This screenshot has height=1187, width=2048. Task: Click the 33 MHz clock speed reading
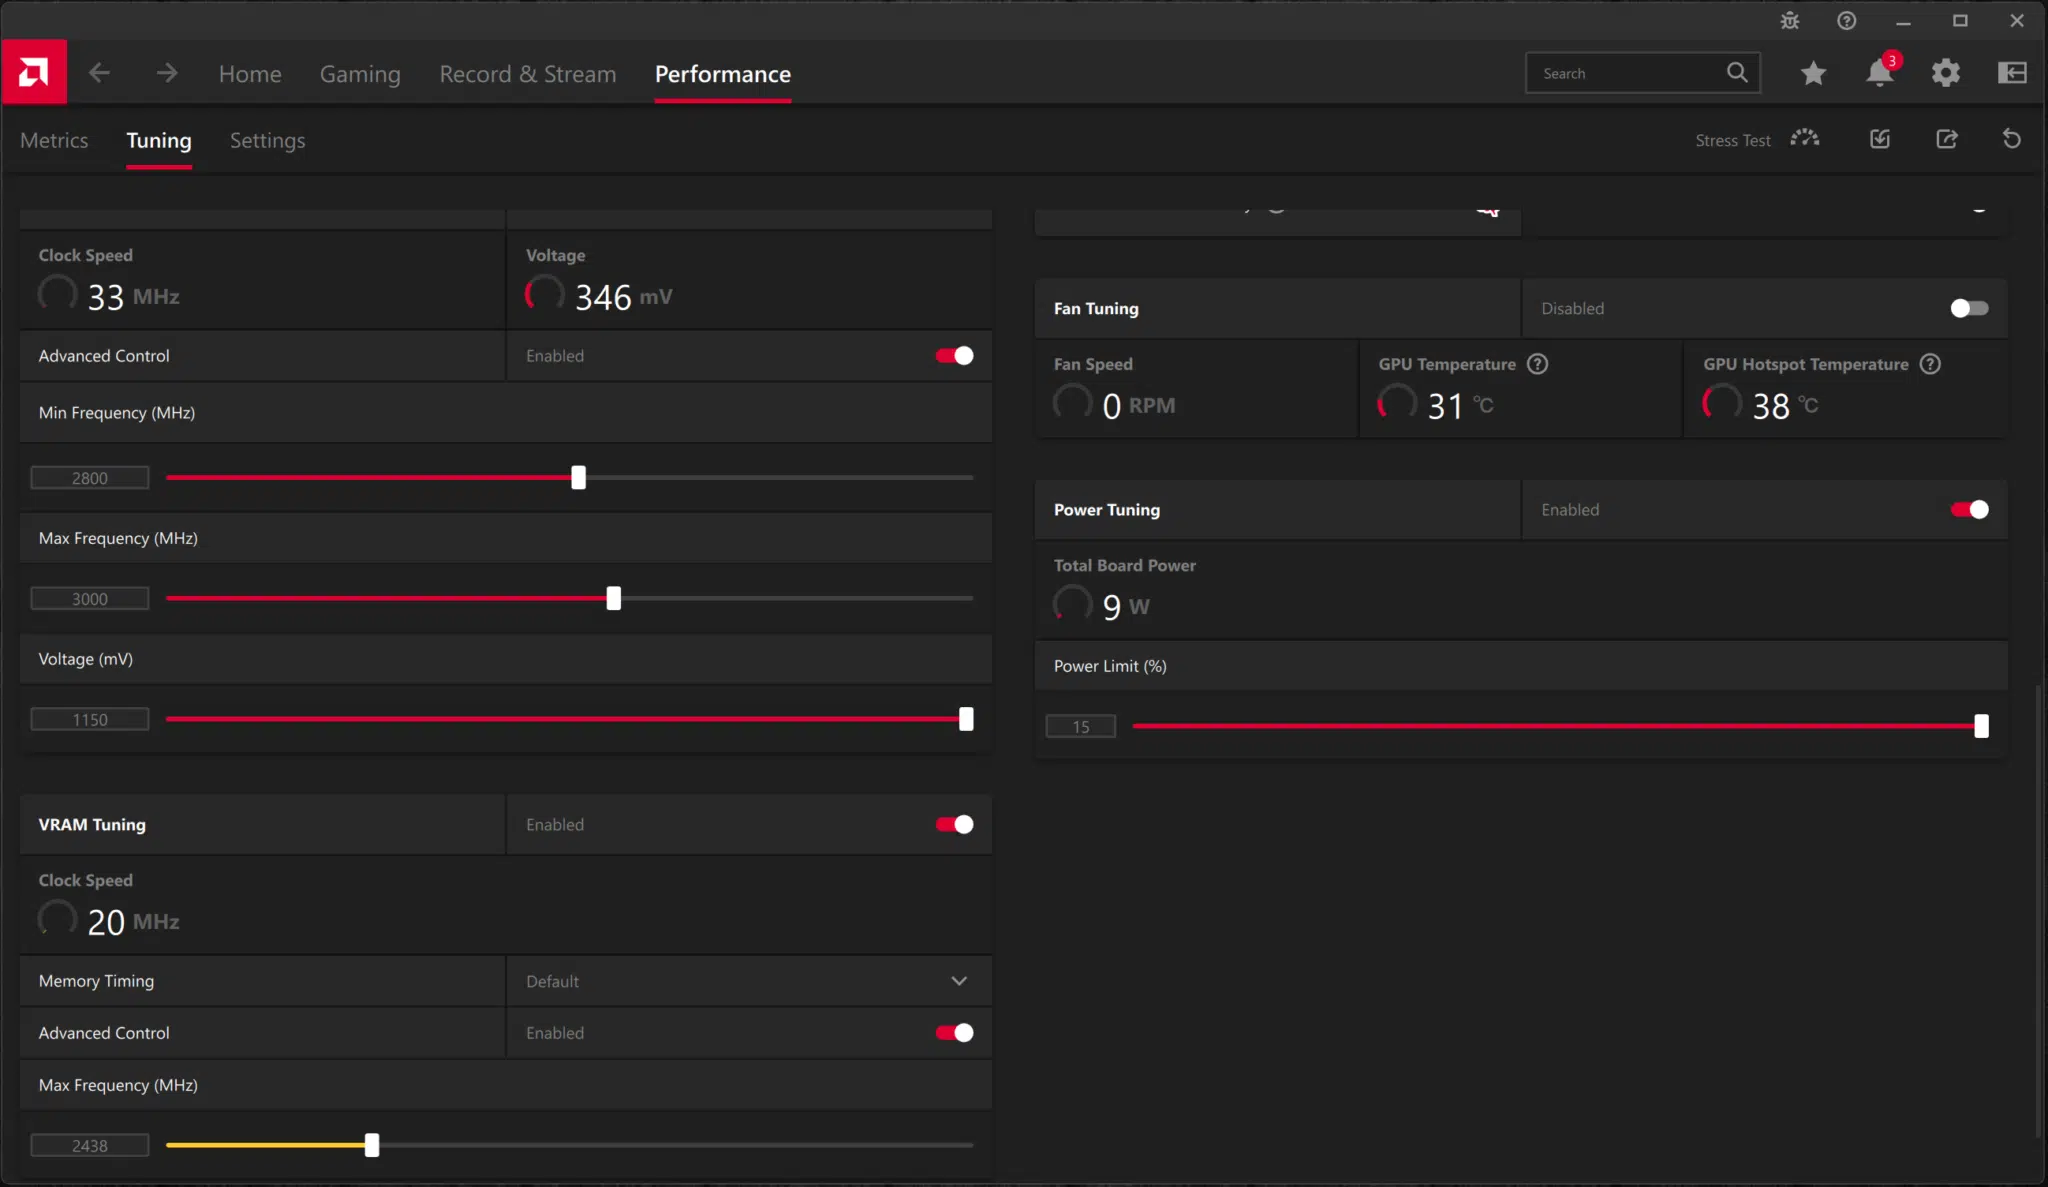[133, 297]
